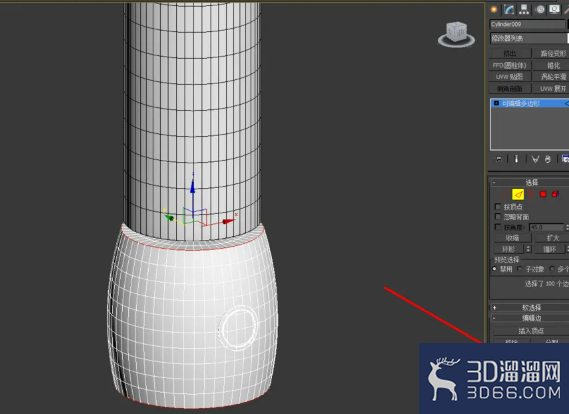Enable the 忽略背面 checkbox
Screen dimensions: 569x414
click(498, 217)
